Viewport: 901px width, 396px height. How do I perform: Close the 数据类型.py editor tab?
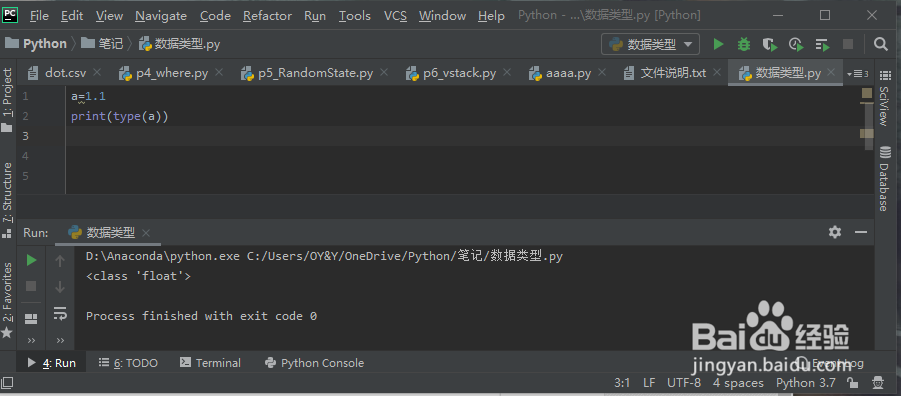[x=831, y=72]
